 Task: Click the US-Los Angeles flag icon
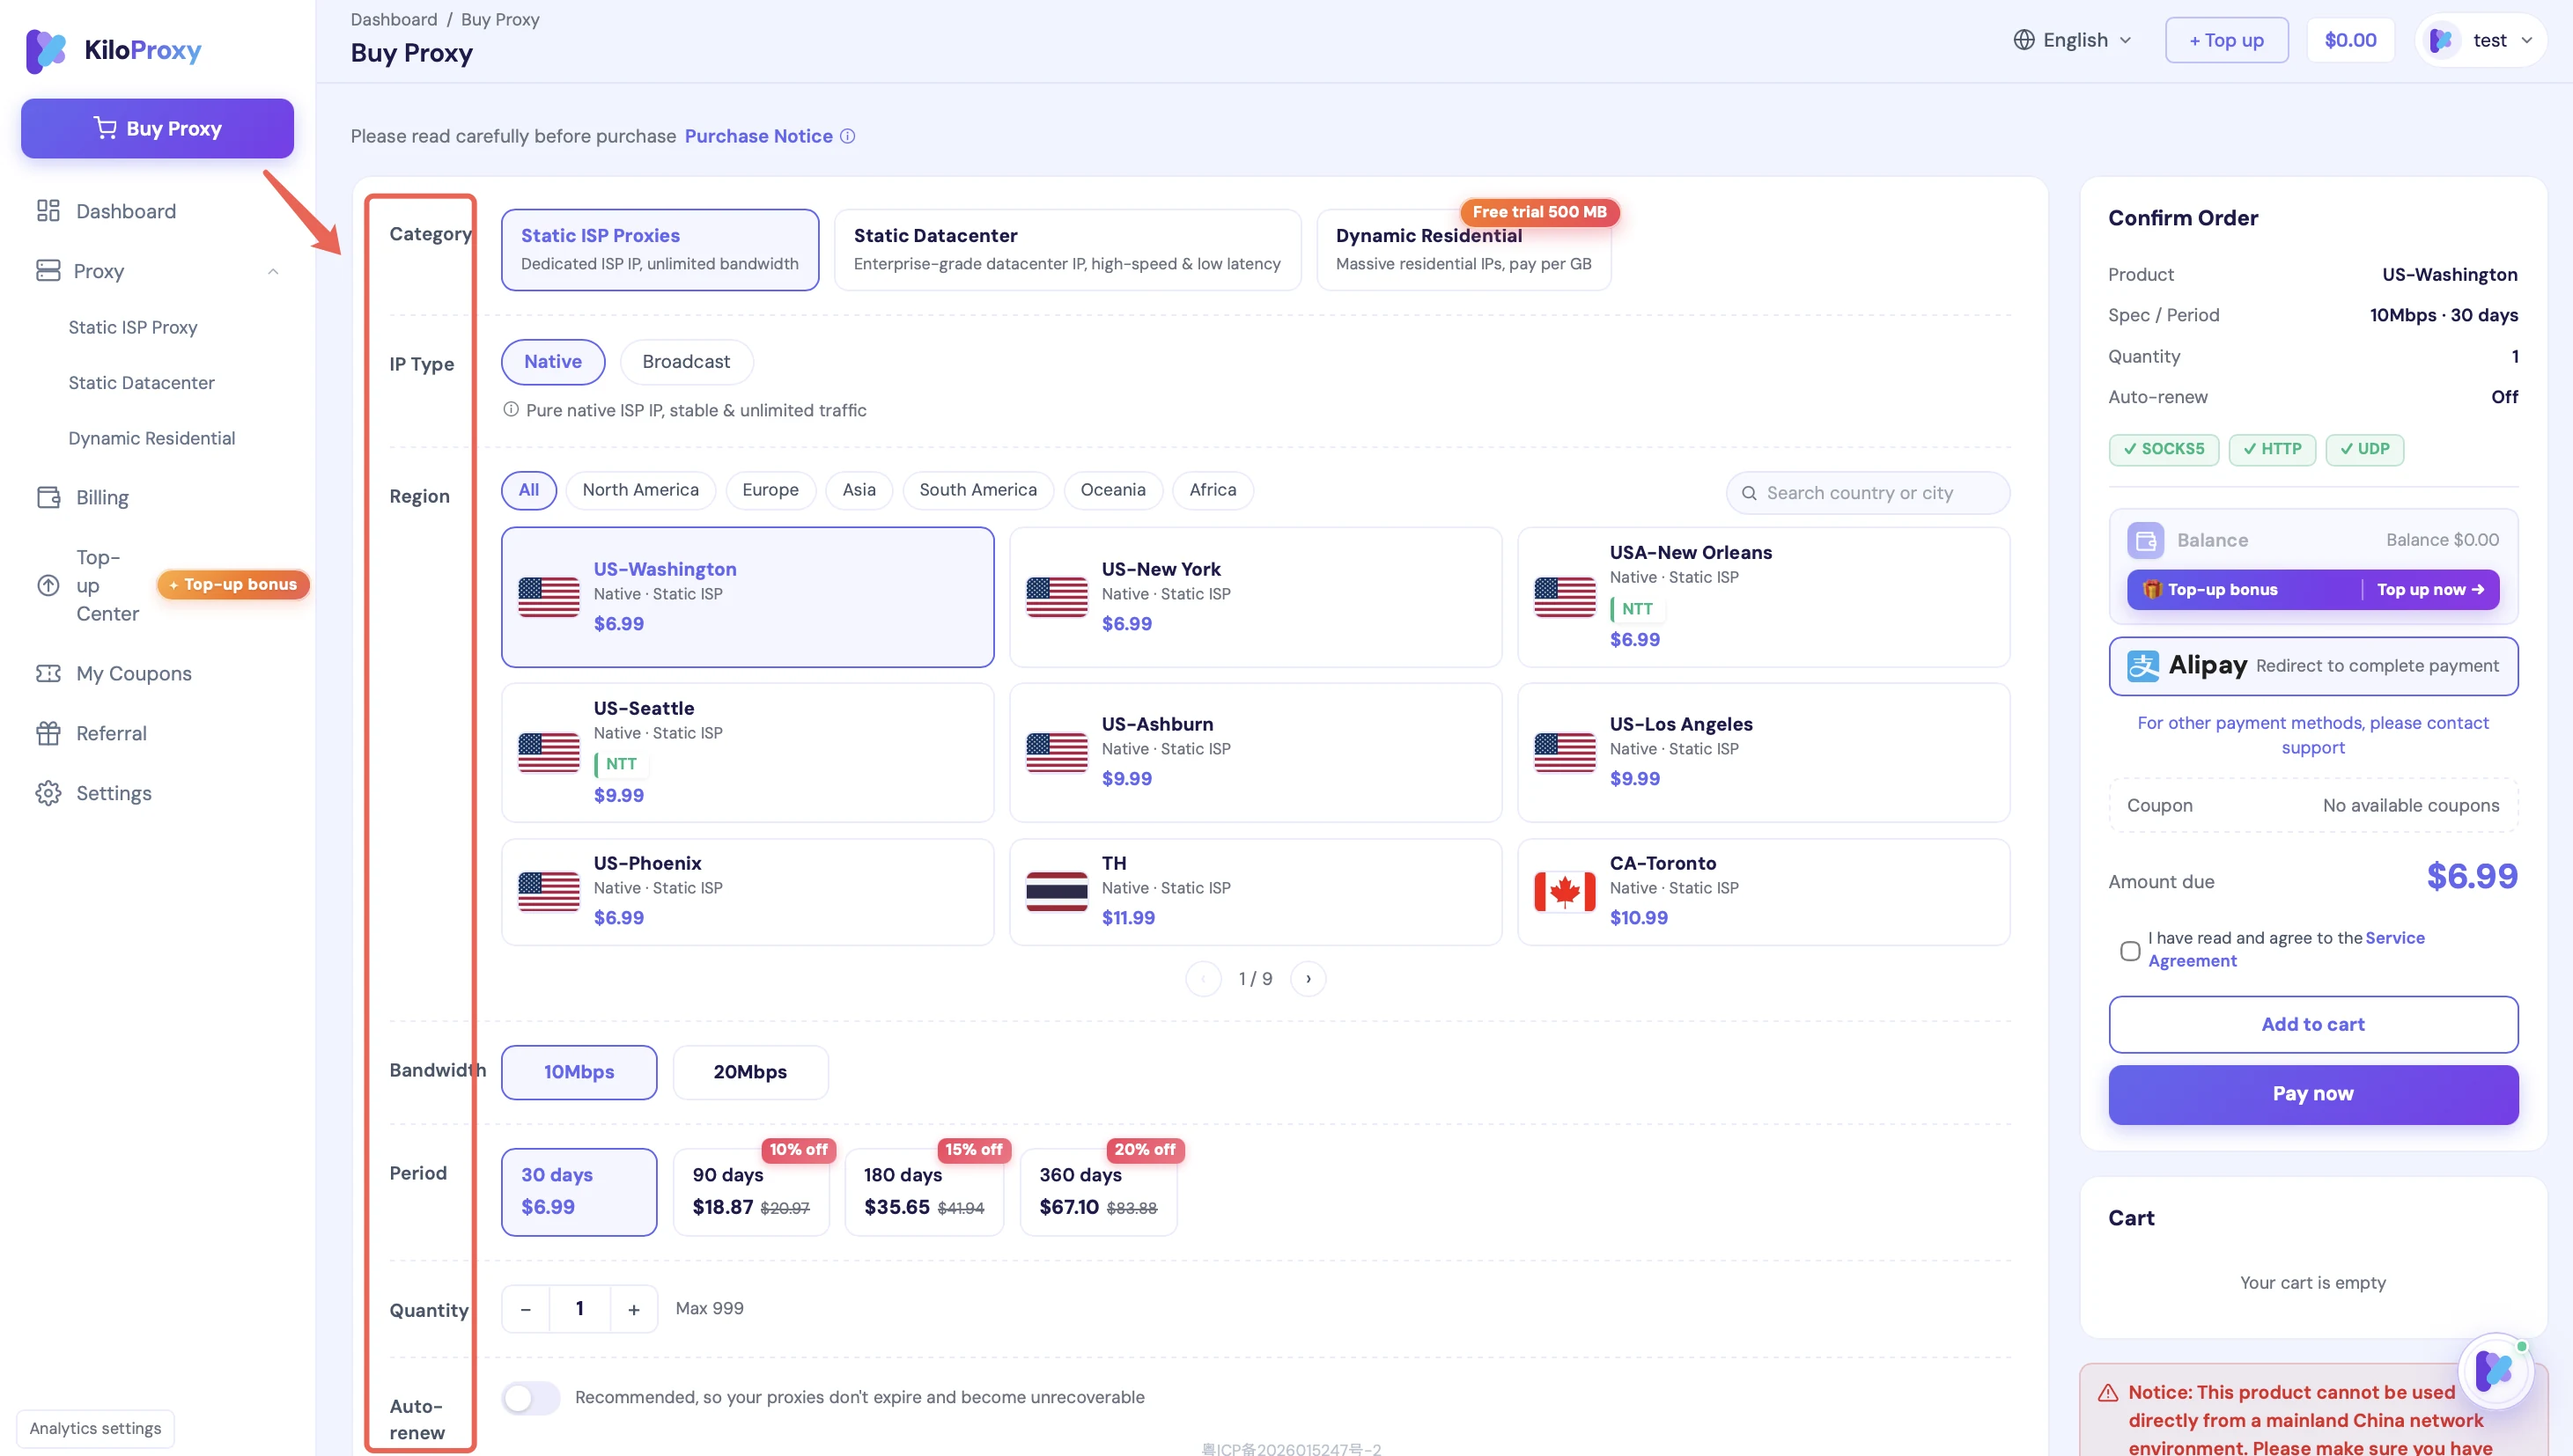point(1564,752)
